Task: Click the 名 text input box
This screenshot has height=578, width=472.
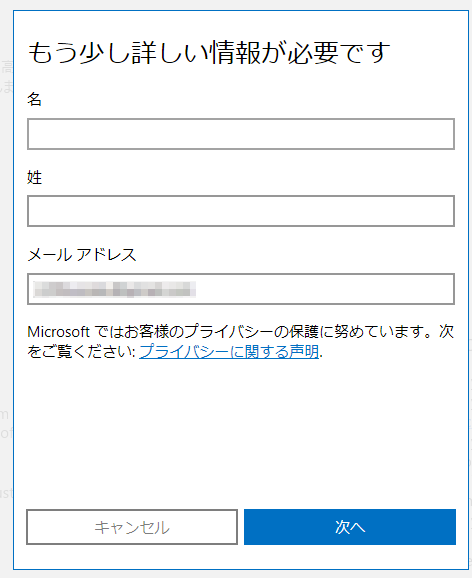Action: coord(241,134)
